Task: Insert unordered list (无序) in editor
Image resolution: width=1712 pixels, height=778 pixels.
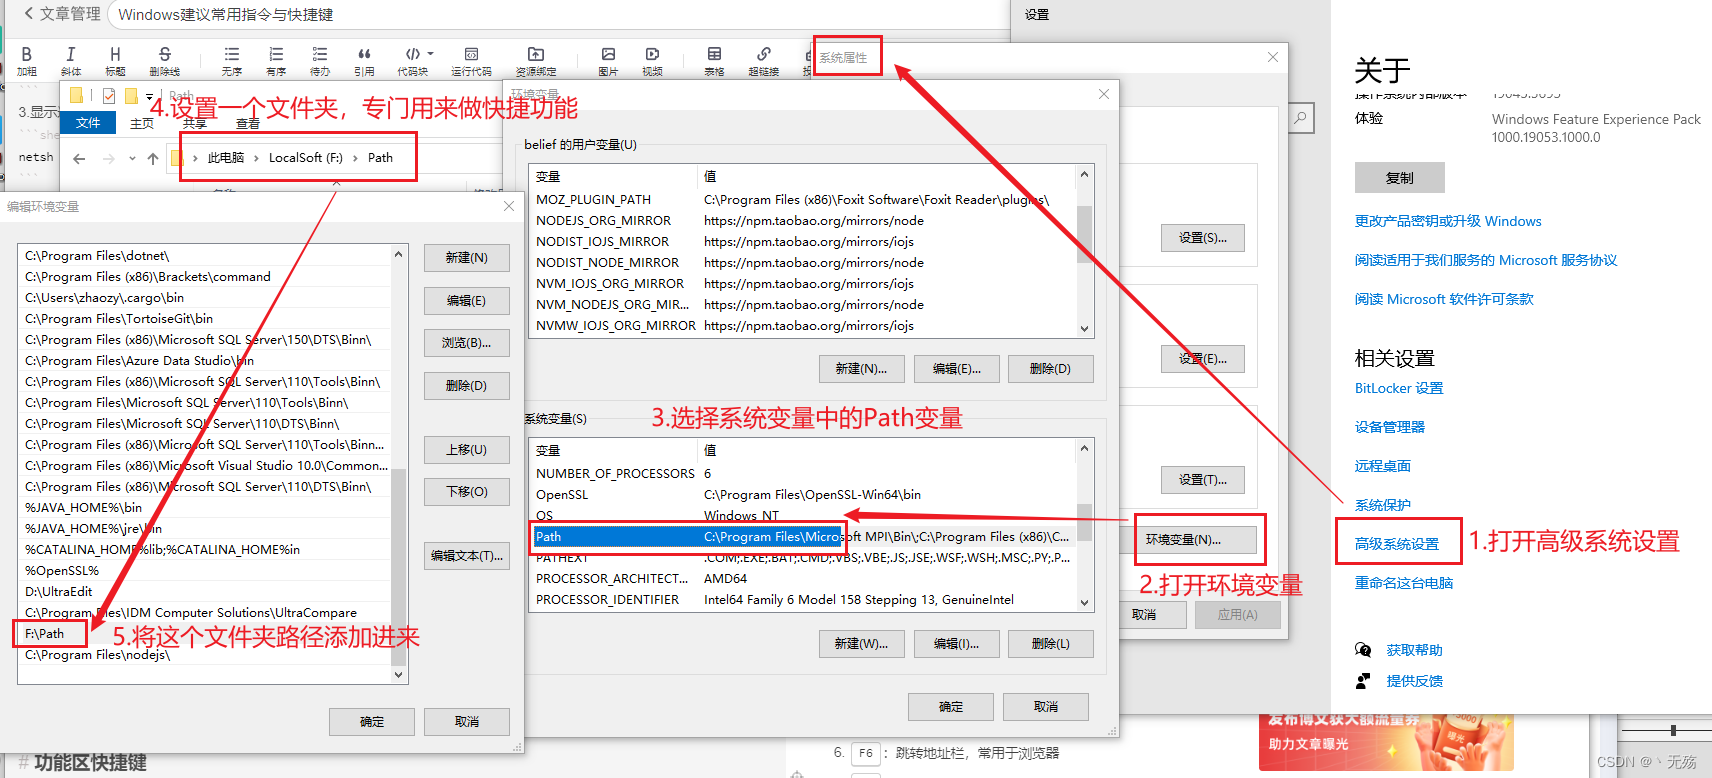Action: pyautogui.click(x=231, y=60)
